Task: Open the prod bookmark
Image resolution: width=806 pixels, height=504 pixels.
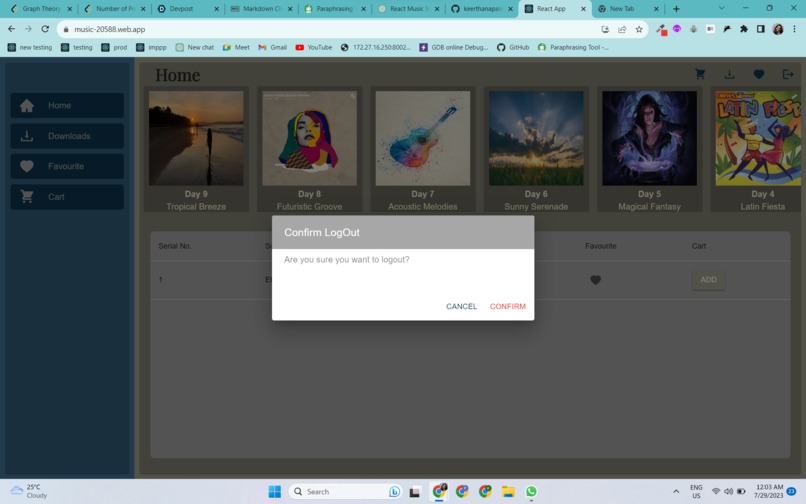Action: [x=114, y=47]
